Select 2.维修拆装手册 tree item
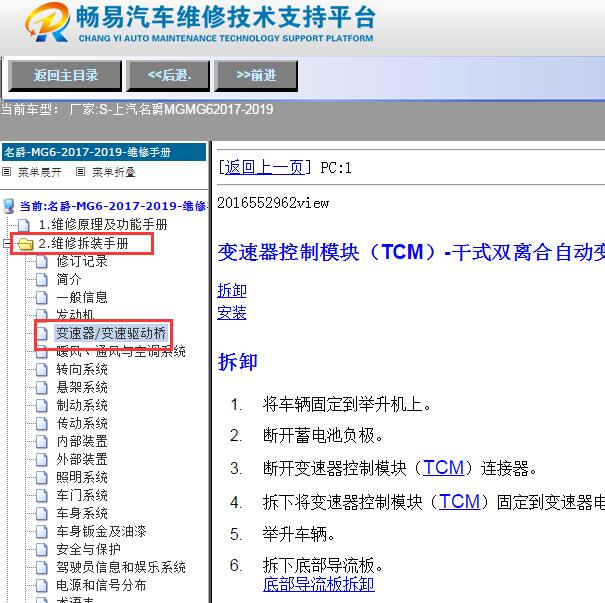 tap(83, 243)
